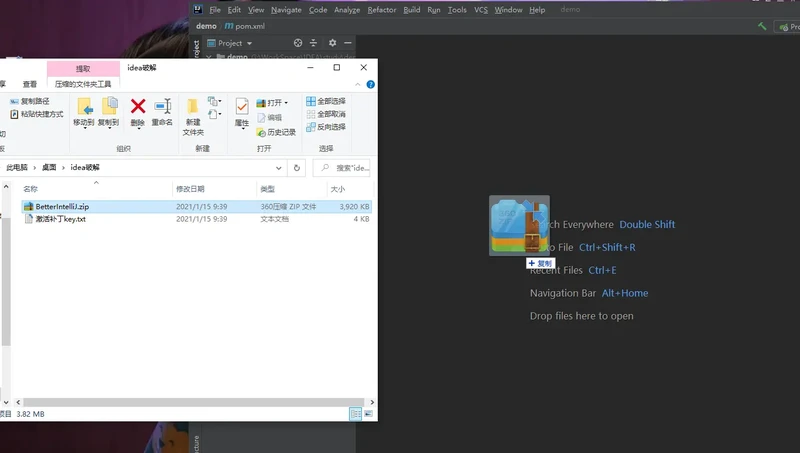
Task: Click the red Delete icon in ribbon
Action: pos(138,107)
